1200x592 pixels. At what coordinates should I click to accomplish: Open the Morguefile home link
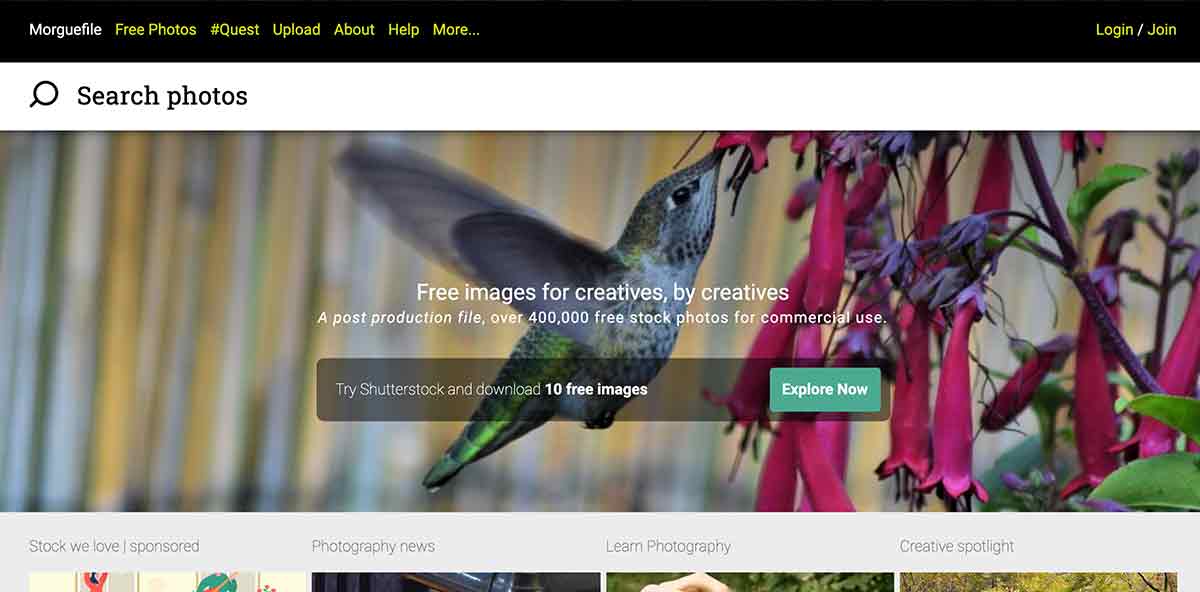coord(65,30)
